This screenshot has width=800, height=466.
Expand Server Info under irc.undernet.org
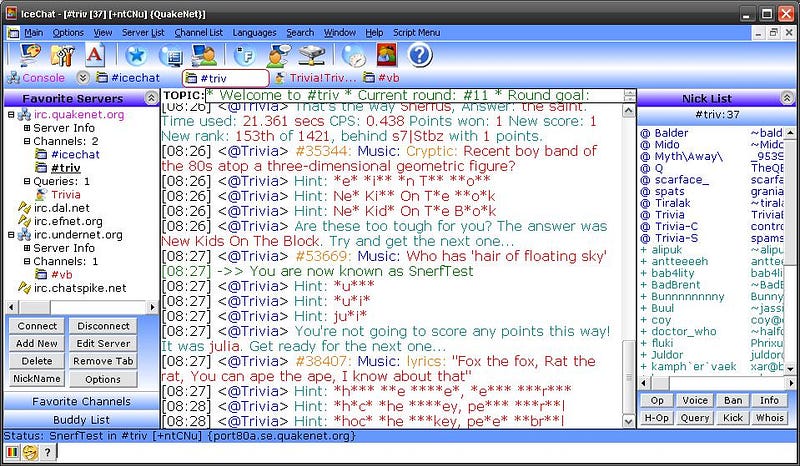coord(28,248)
